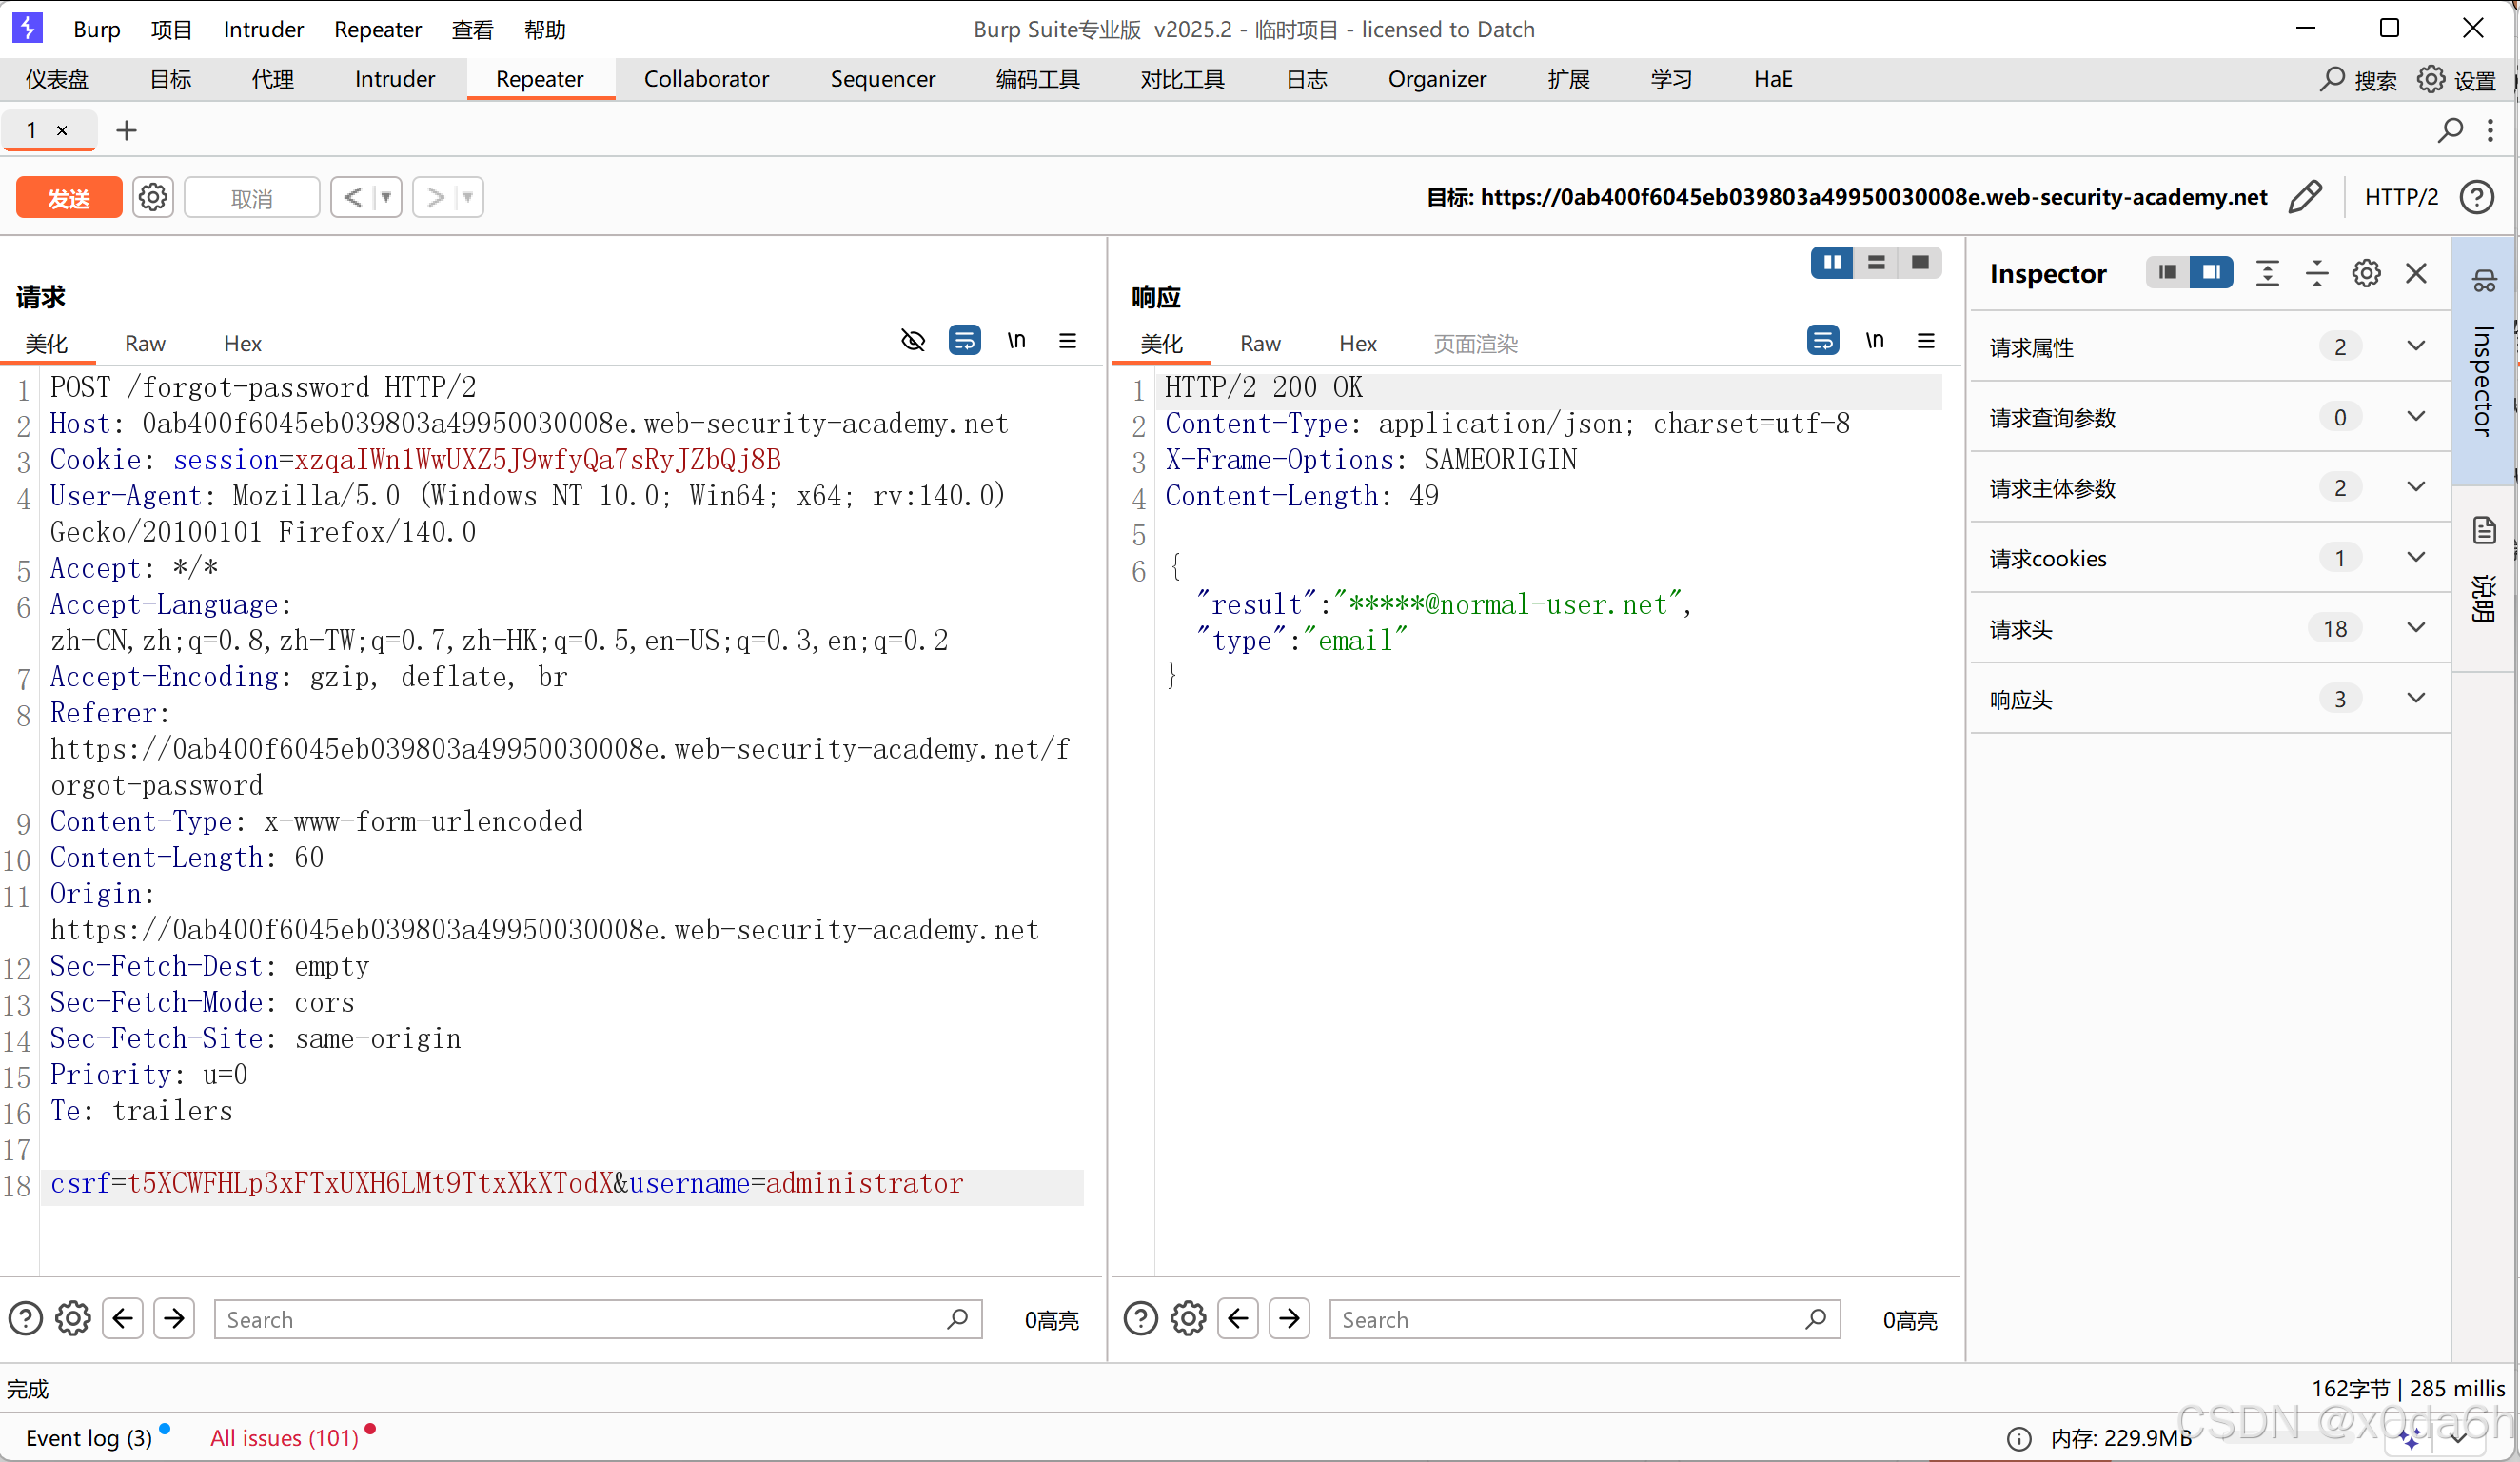
Task: Open back-navigation history dropdown arrow
Action: coord(385,197)
